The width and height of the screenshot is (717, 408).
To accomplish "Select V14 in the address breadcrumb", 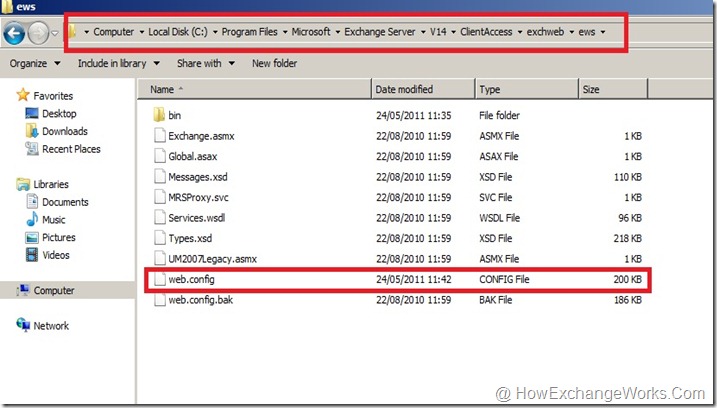I will click(438, 32).
